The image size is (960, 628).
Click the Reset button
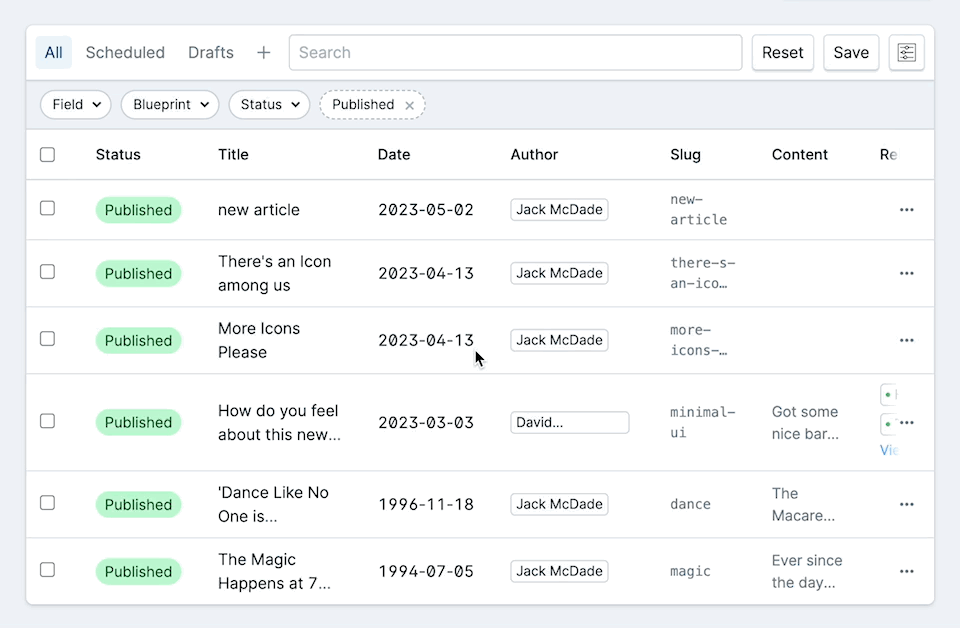tap(782, 53)
